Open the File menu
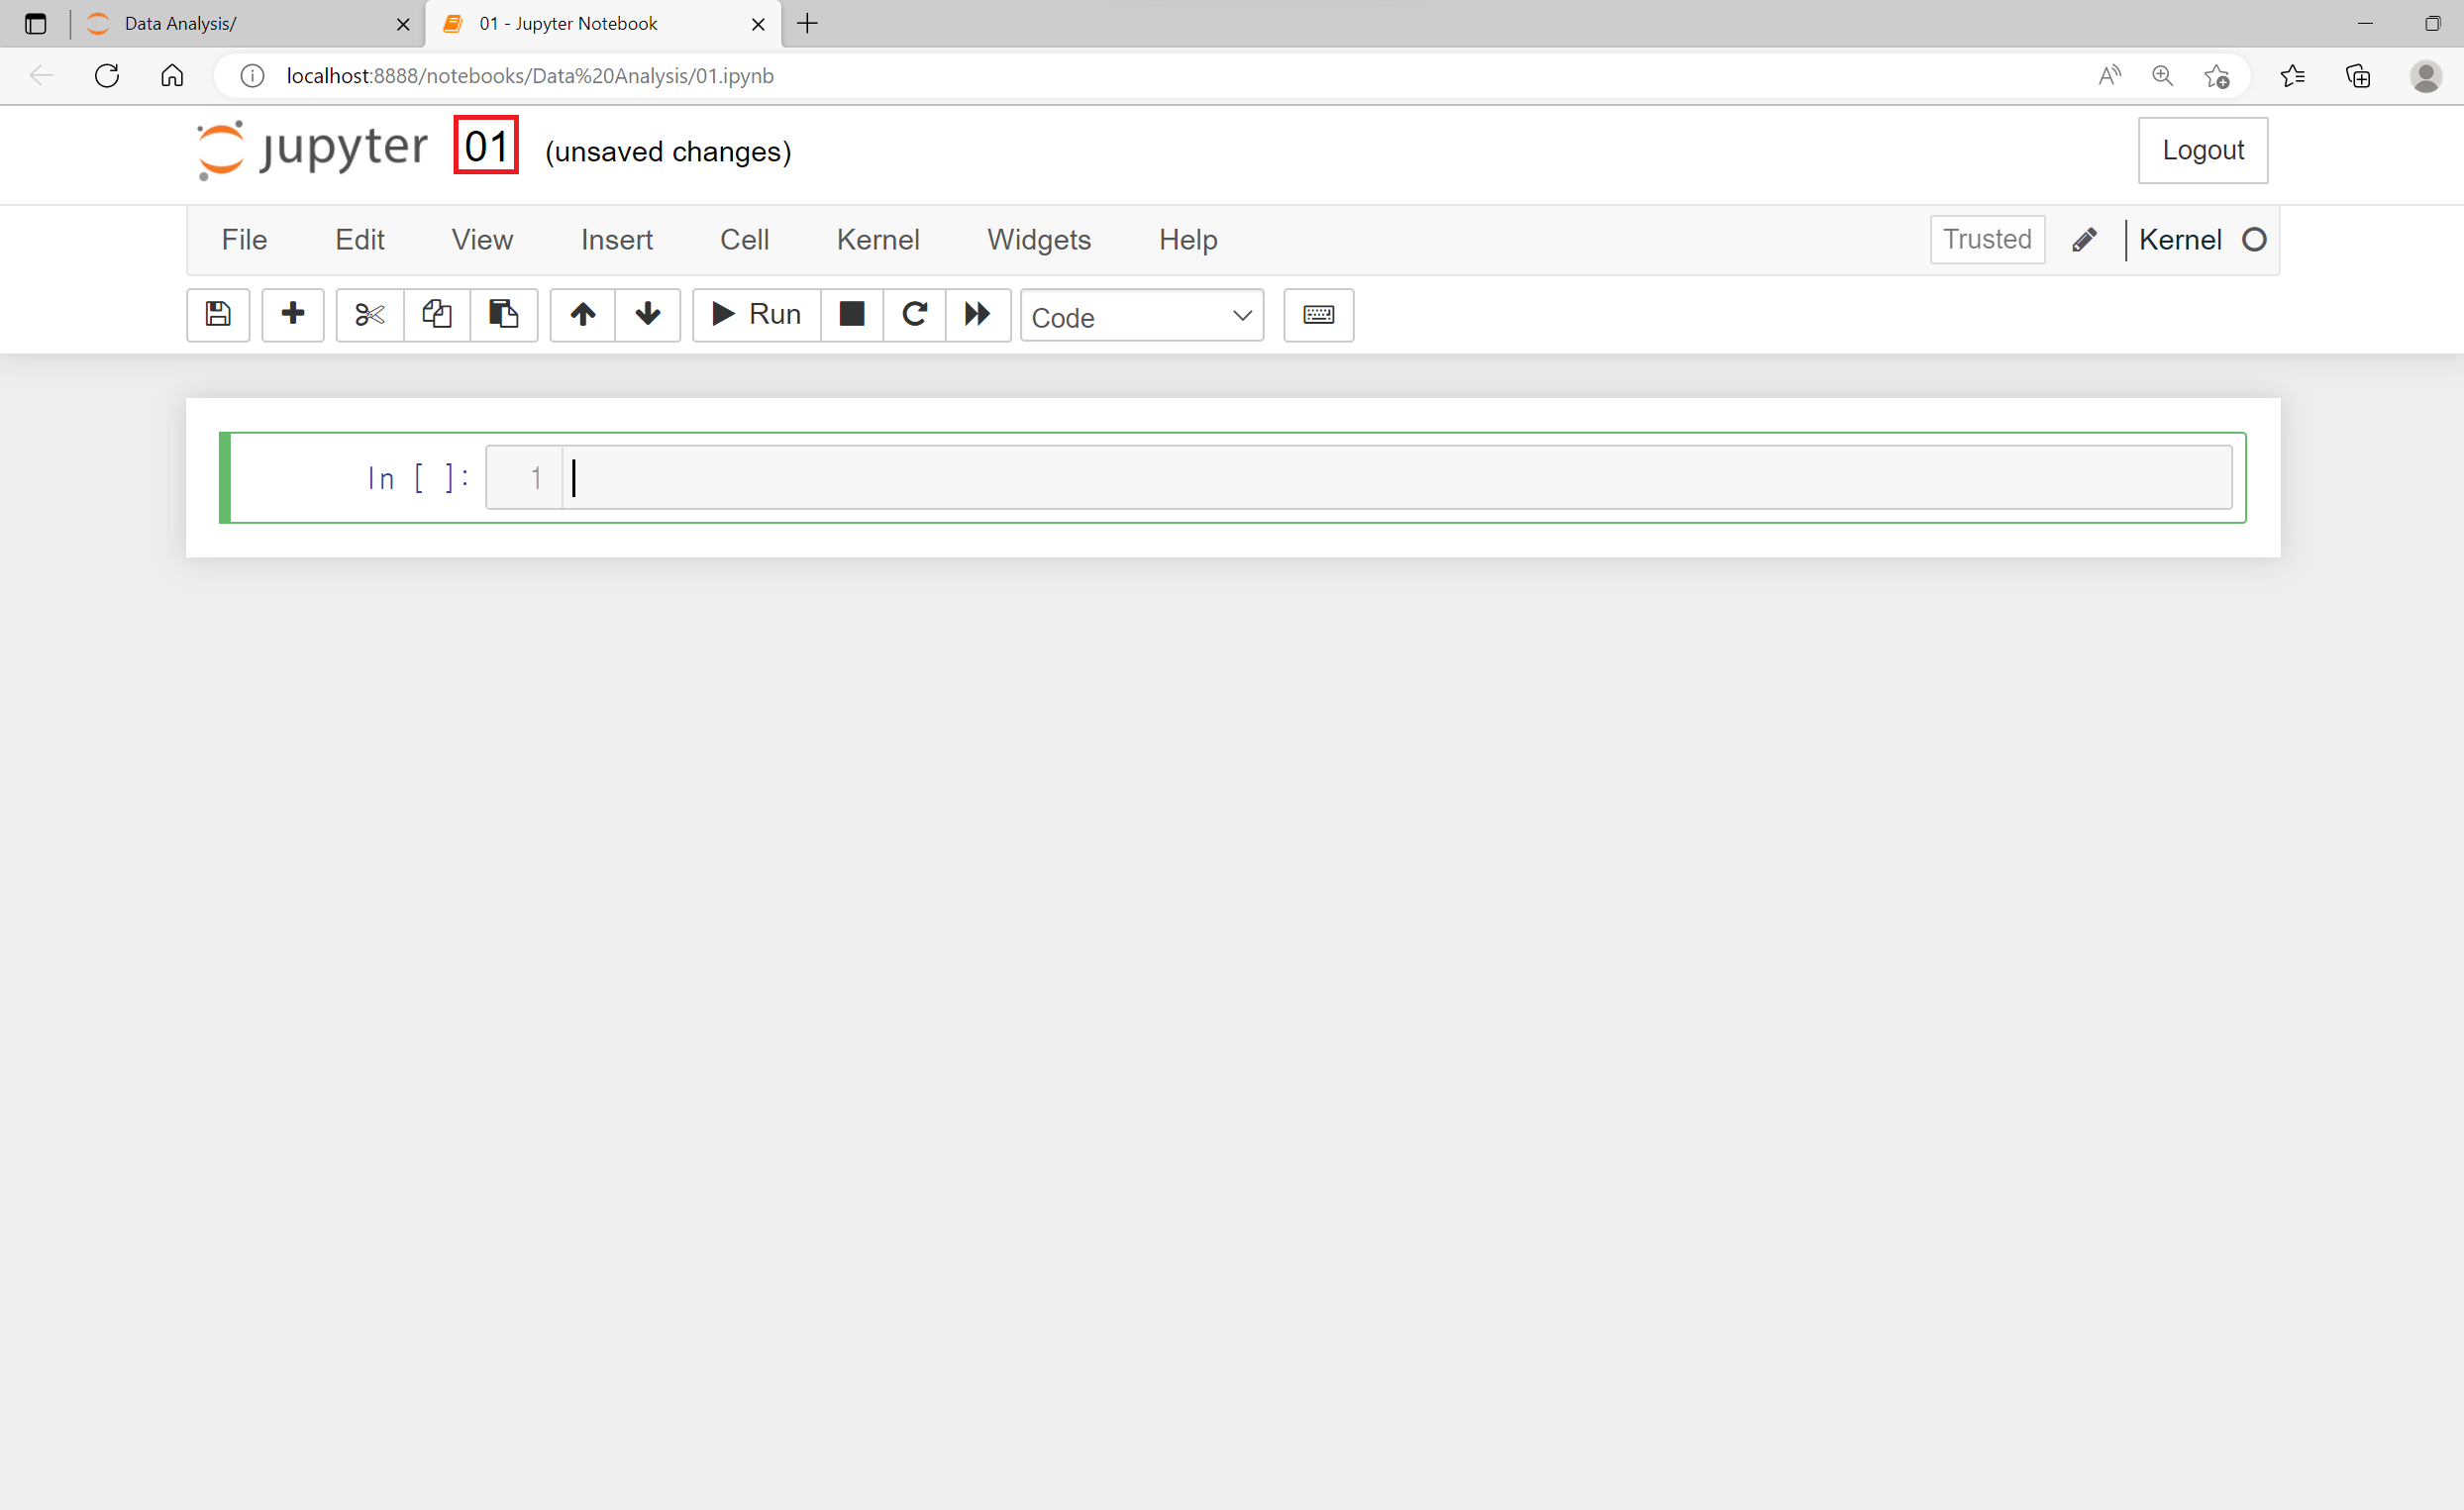This screenshot has width=2464, height=1510. [x=243, y=240]
